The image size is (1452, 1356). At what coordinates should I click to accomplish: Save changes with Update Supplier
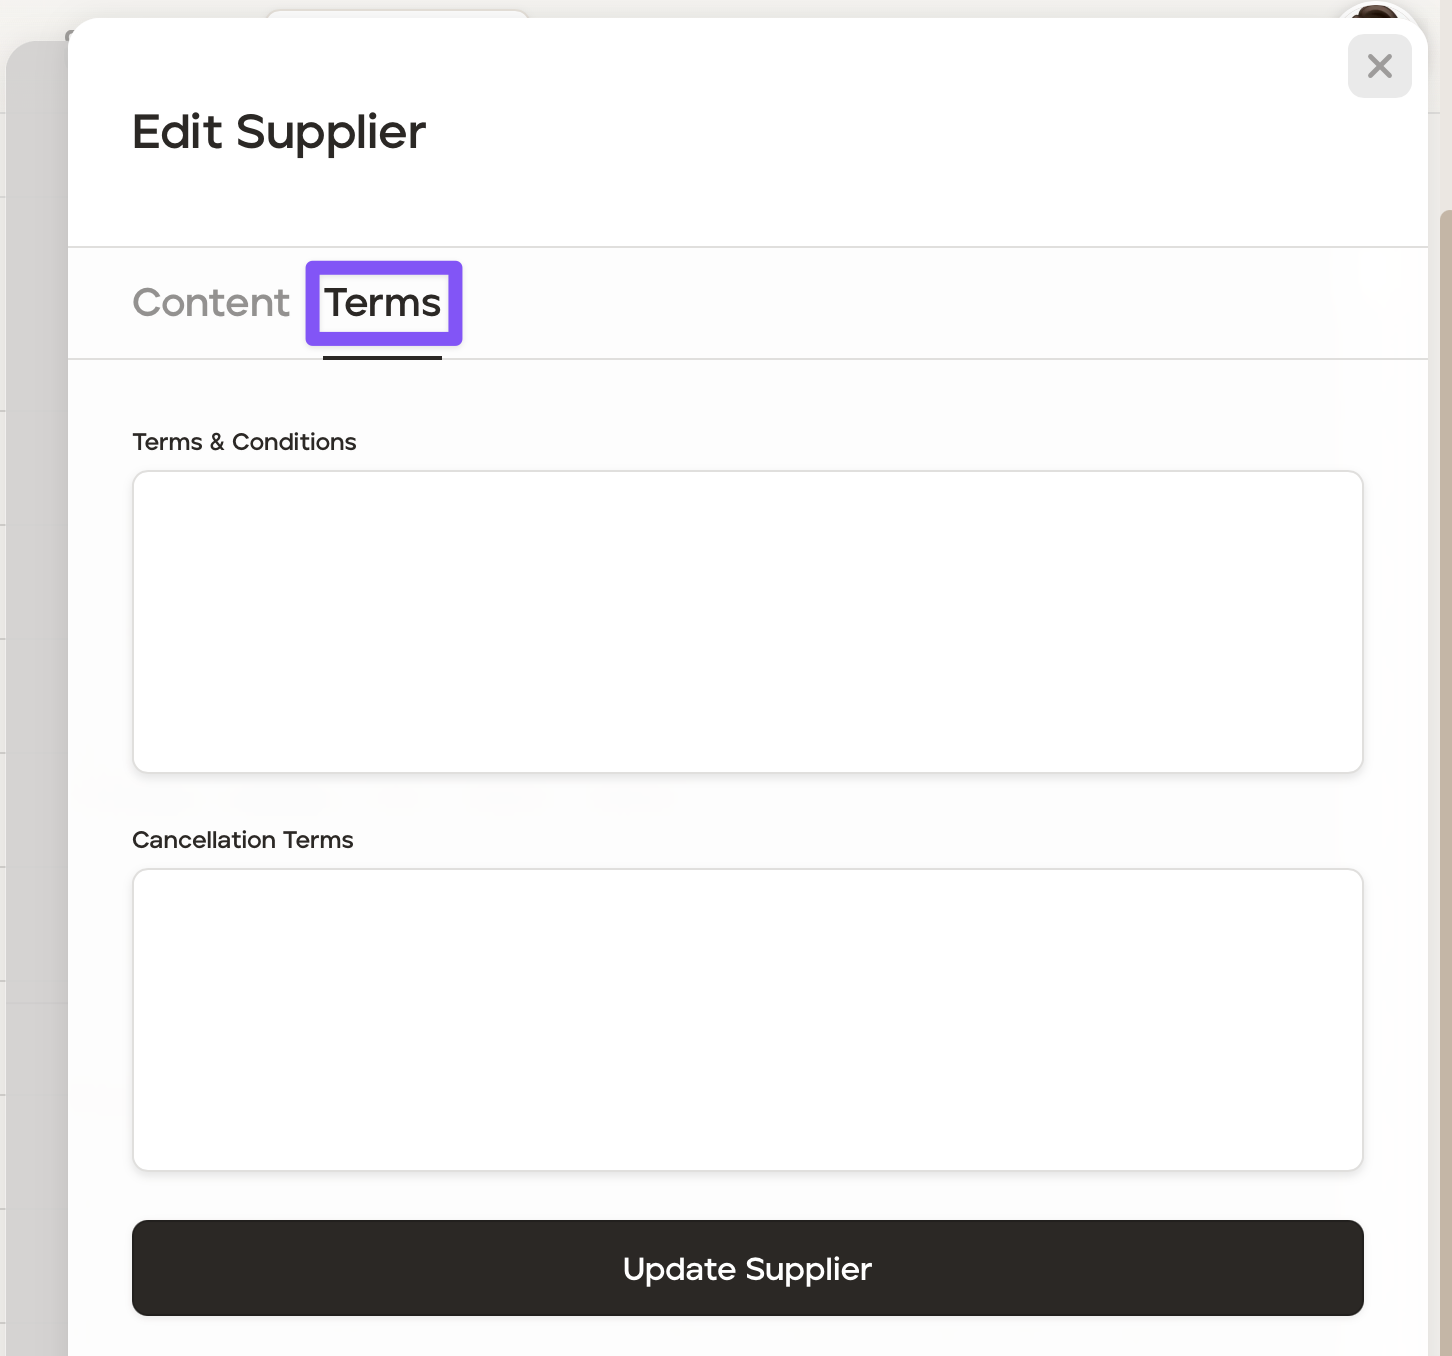747,1268
